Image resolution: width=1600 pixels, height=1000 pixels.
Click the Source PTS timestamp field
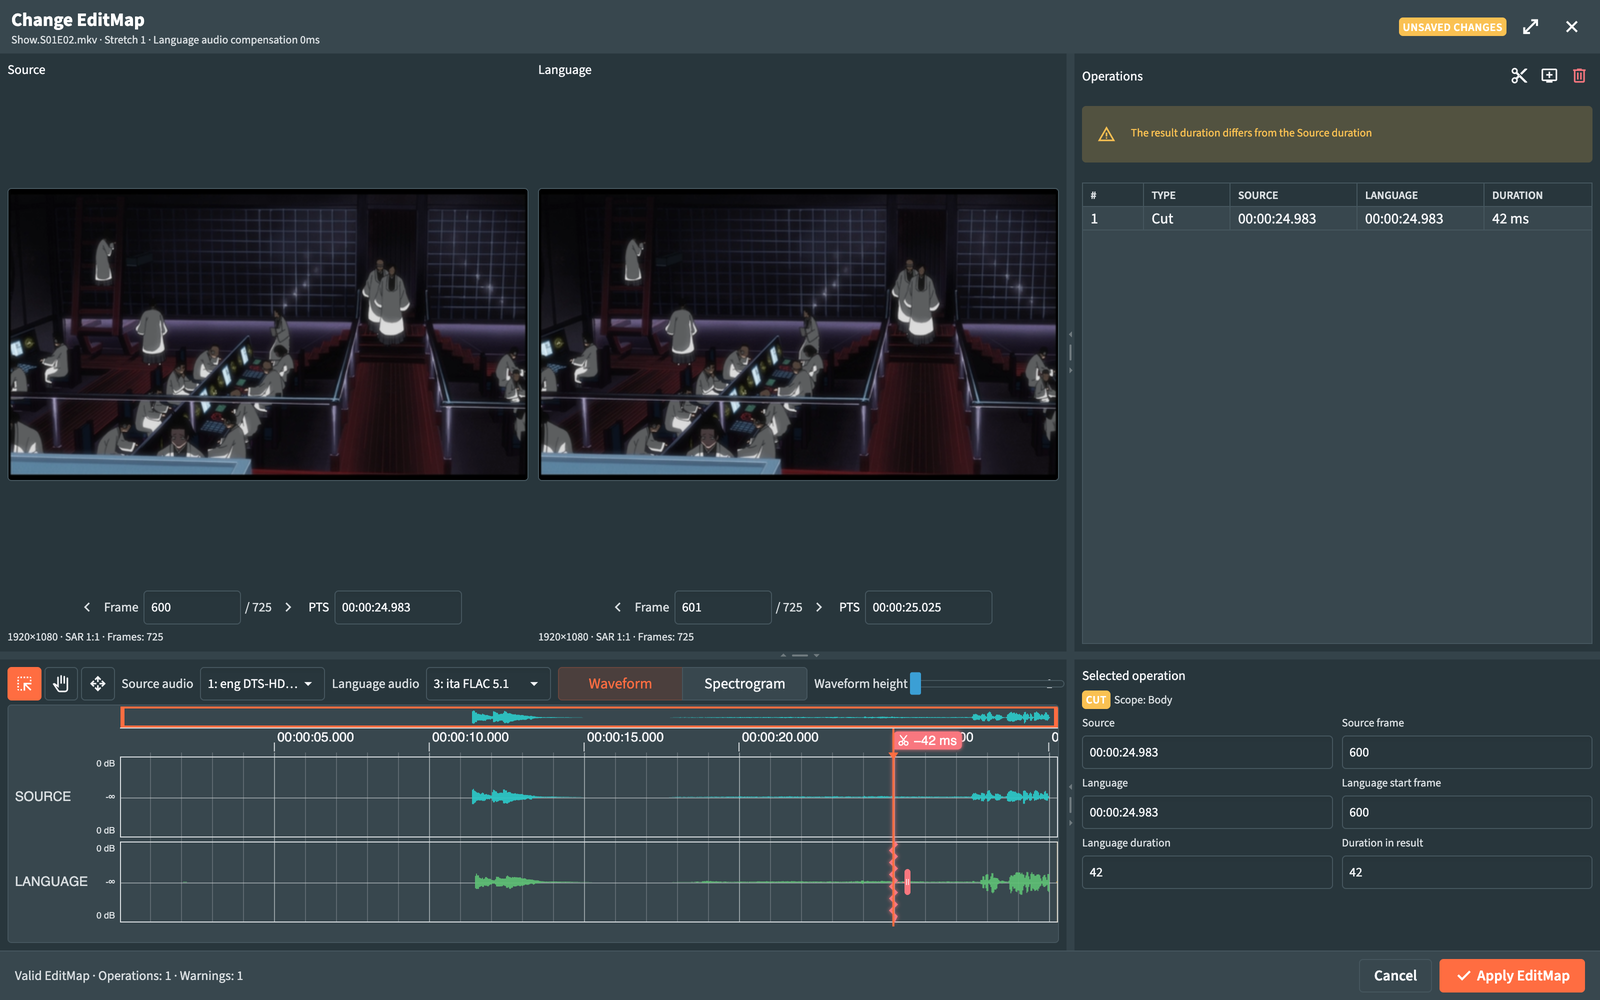coord(398,607)
